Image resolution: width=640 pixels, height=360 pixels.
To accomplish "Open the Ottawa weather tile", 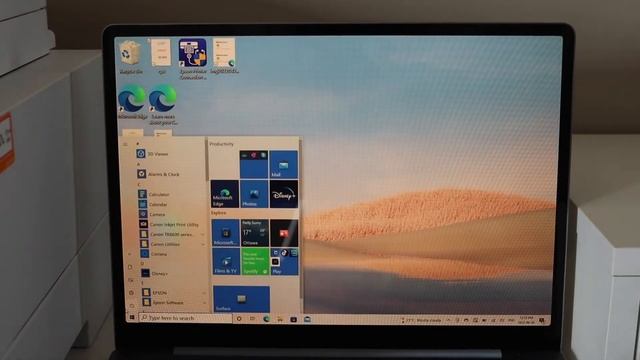I will click(255, 233).
